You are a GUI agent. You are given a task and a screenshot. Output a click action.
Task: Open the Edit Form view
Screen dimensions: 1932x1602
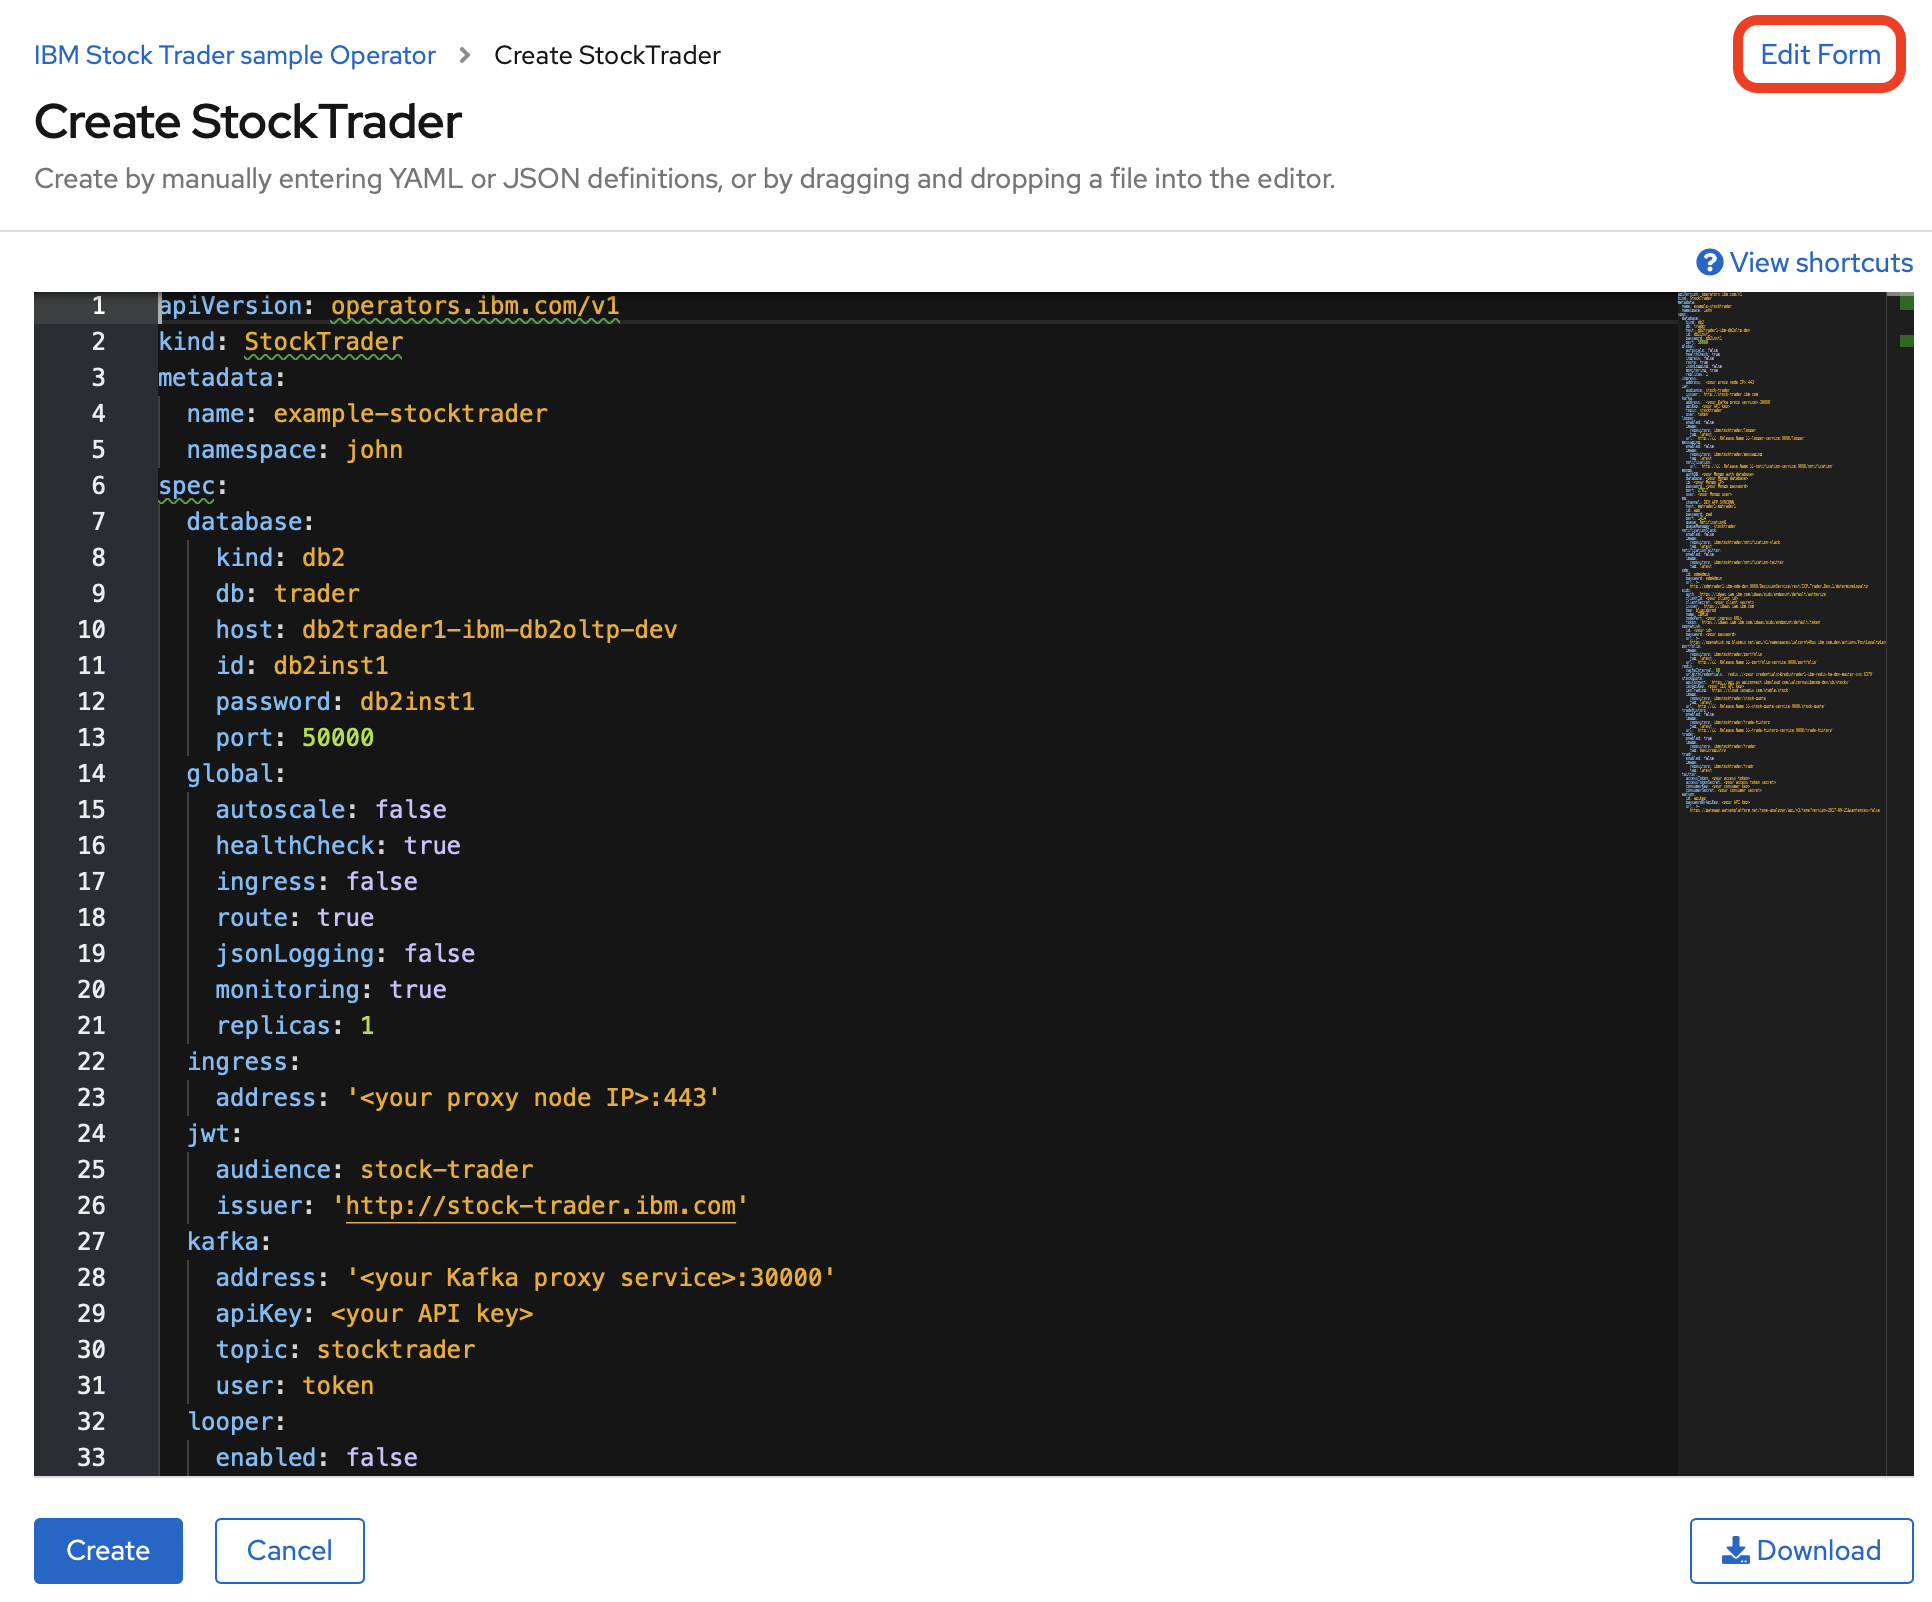[1819, 55]
